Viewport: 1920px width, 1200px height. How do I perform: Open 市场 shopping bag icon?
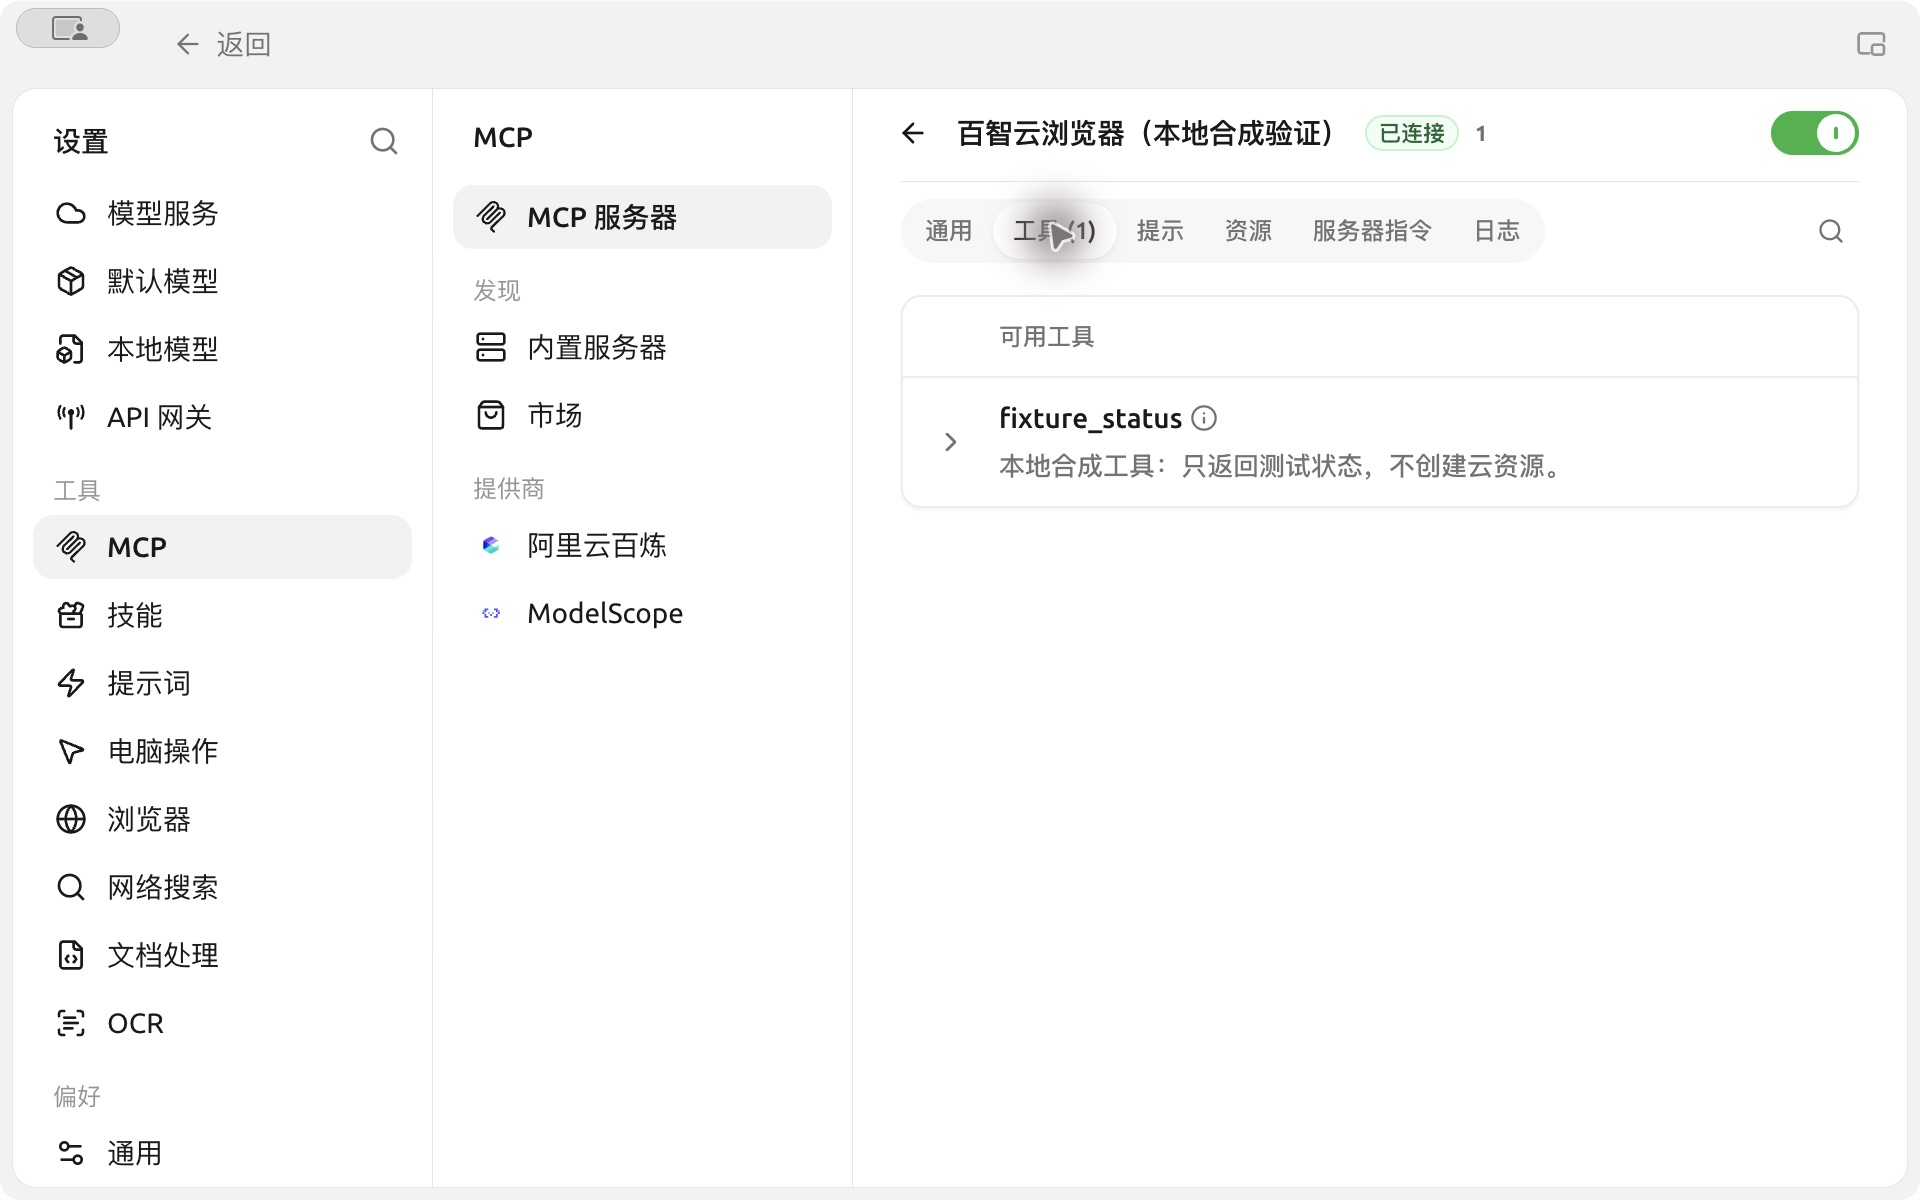491,415
